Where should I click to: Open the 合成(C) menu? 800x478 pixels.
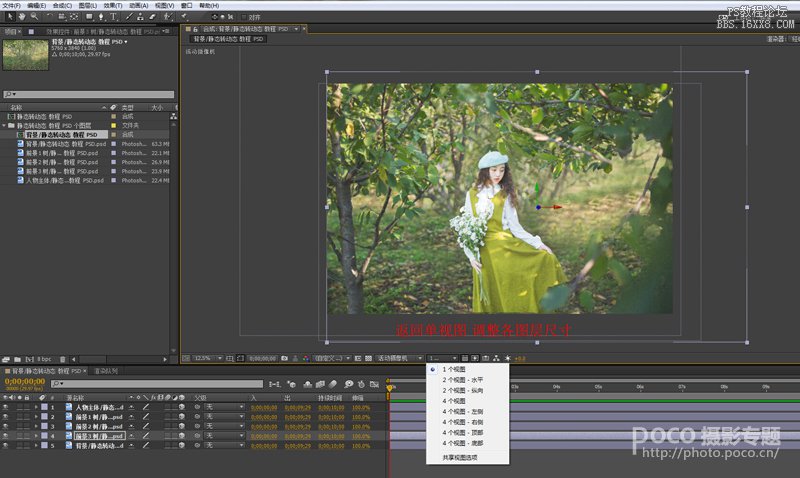click(x=62, y=5)
